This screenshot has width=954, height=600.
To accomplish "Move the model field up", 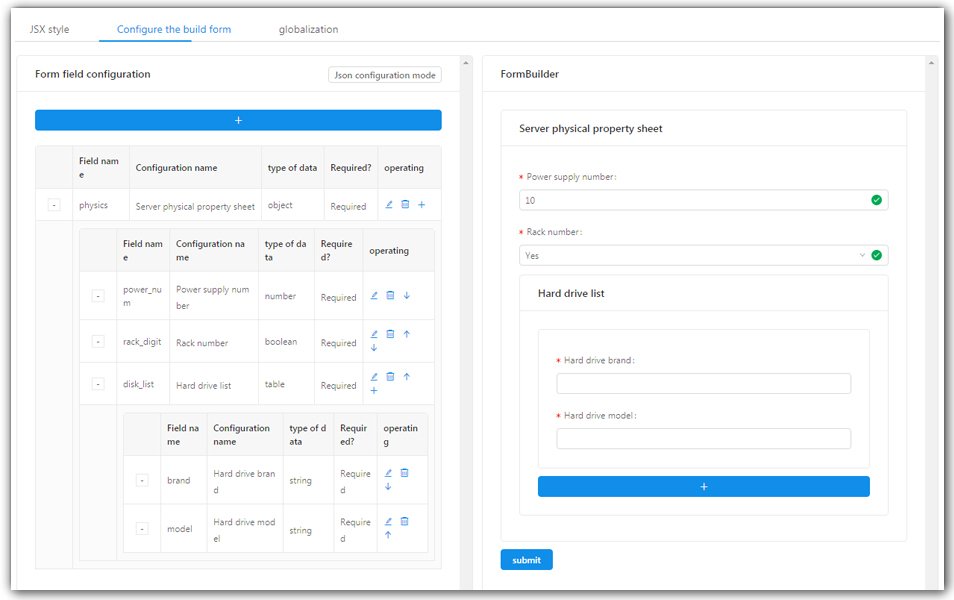I will (x=387, y=534).
